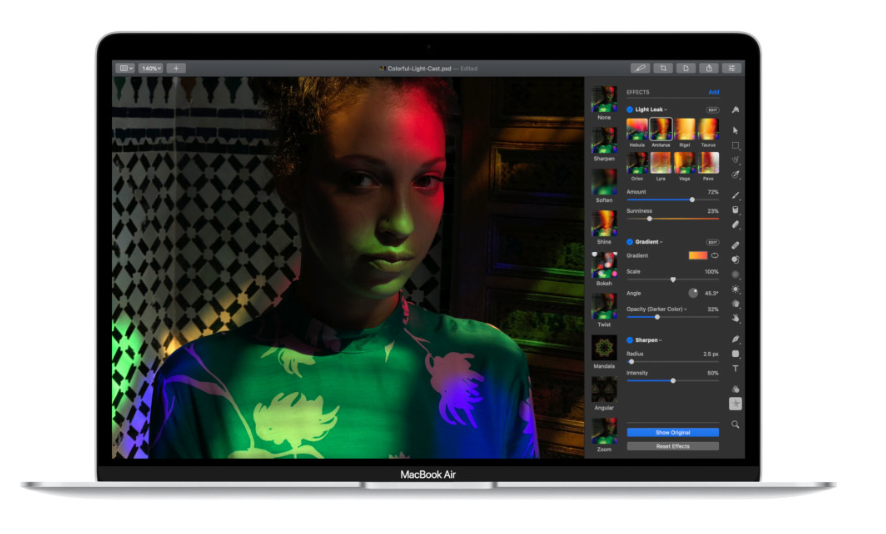The height and width of the screenshot is (534, 886).
Task: Click Add in the Effects panel
Action: point(713,92)
